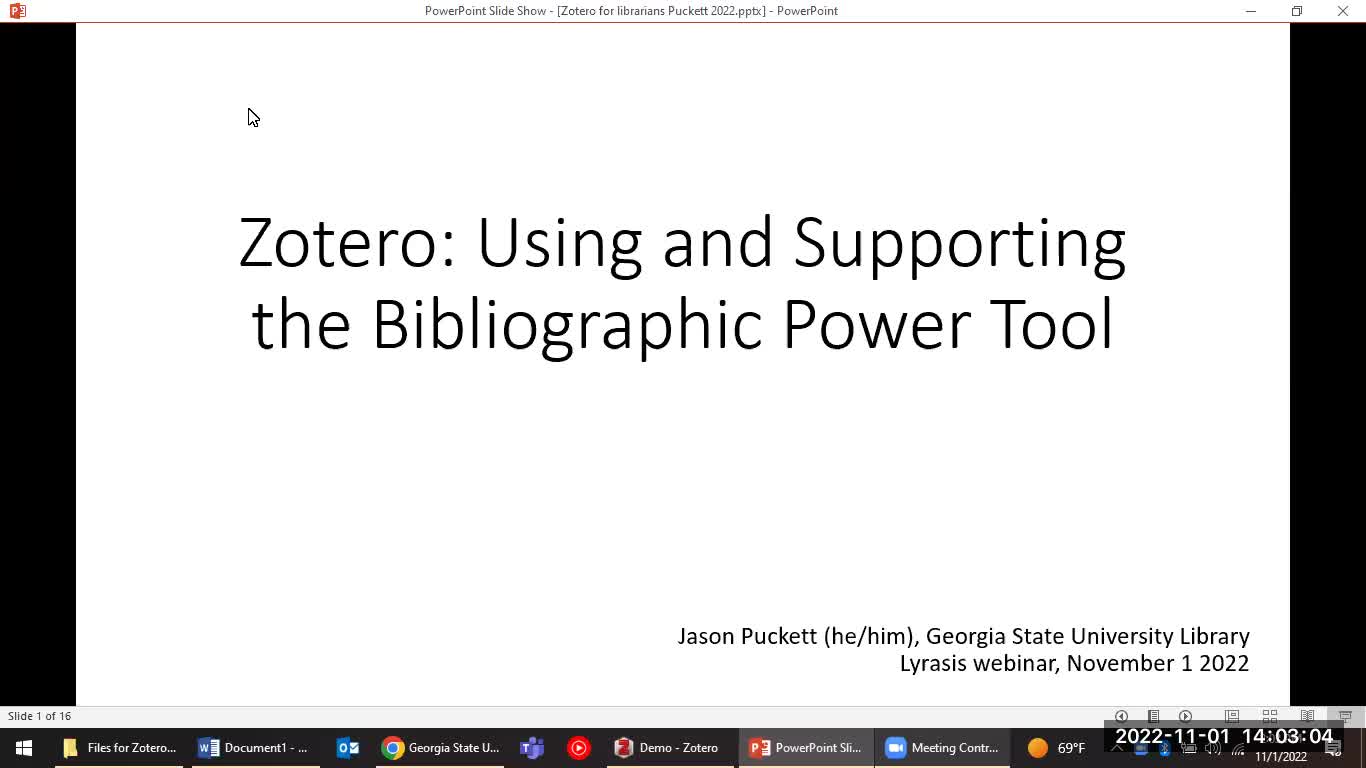The image size is (1366, 768).
Task: Click PowerPoint app icon in title bar
Action: pyautogui.click(x=17, y=11)
